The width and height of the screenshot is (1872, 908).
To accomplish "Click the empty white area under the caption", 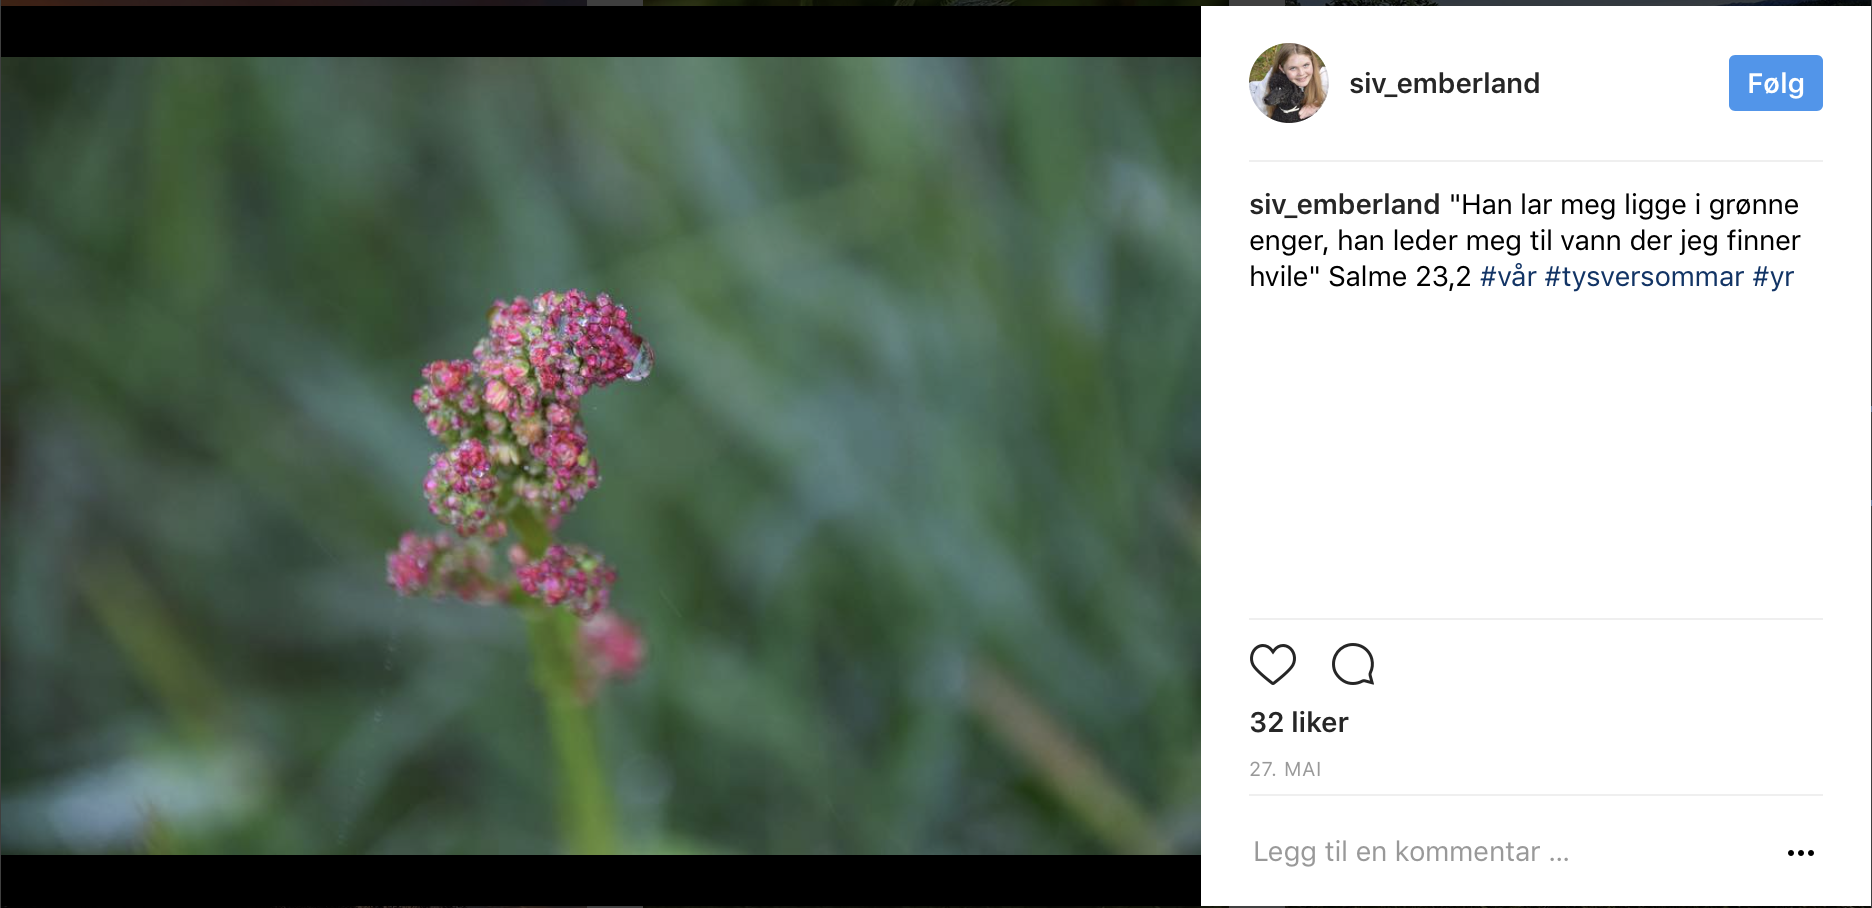I will (x=1535, y=450).
